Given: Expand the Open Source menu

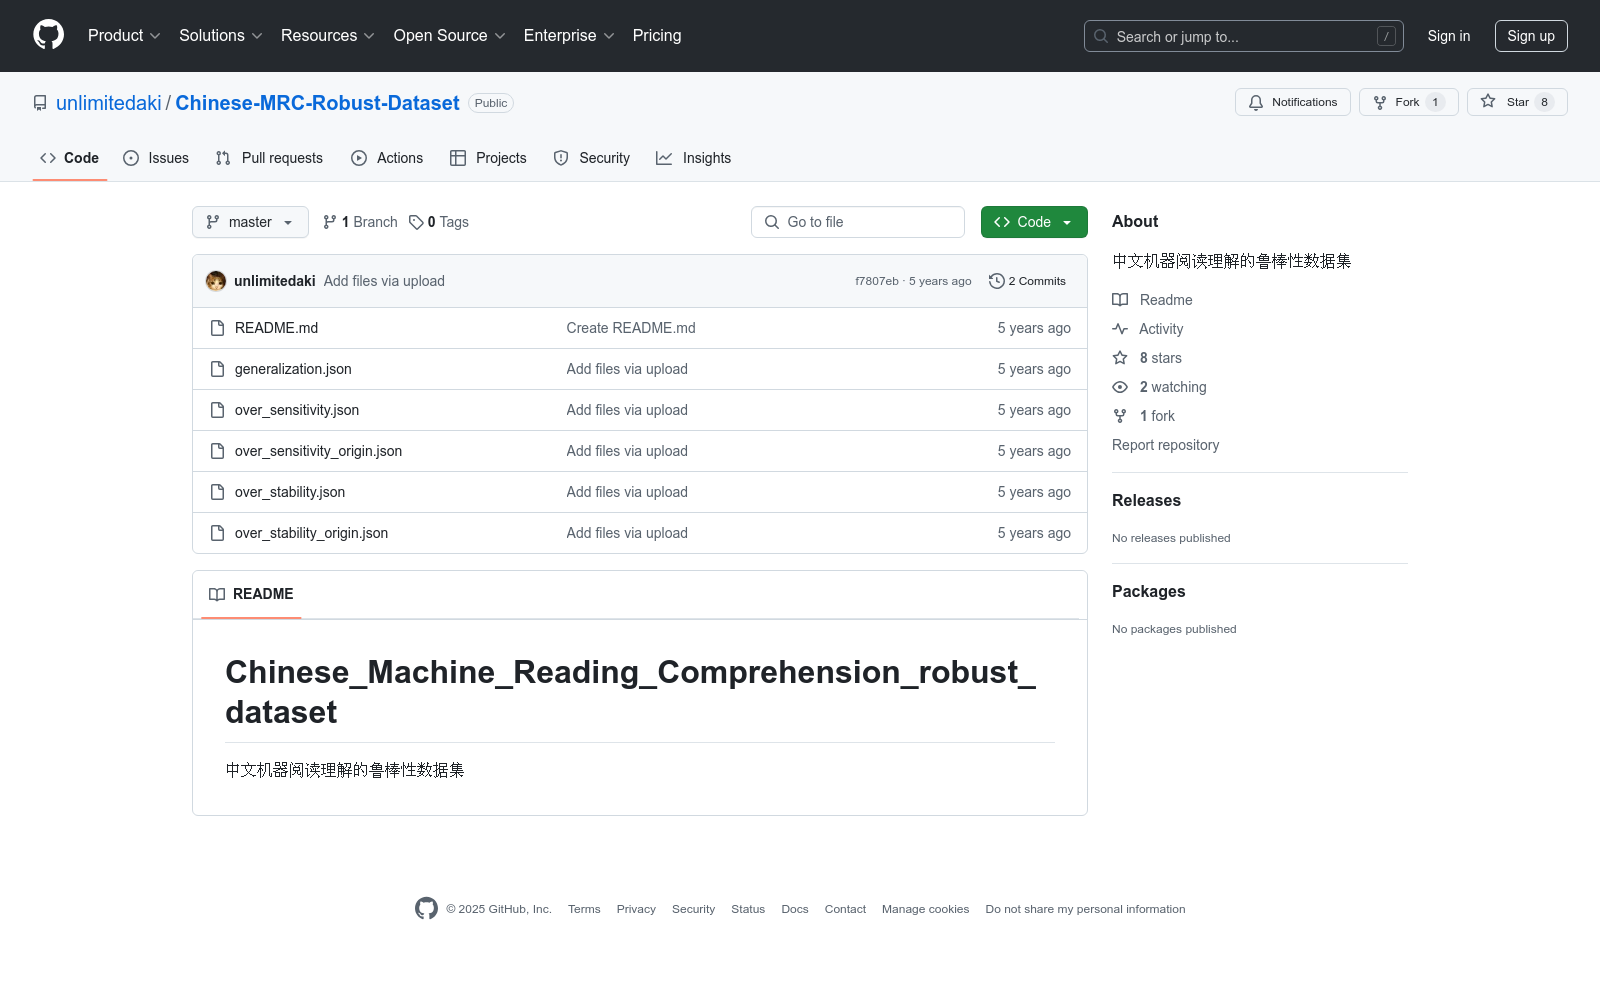Looking at the screenshot, I should (450, 35).
